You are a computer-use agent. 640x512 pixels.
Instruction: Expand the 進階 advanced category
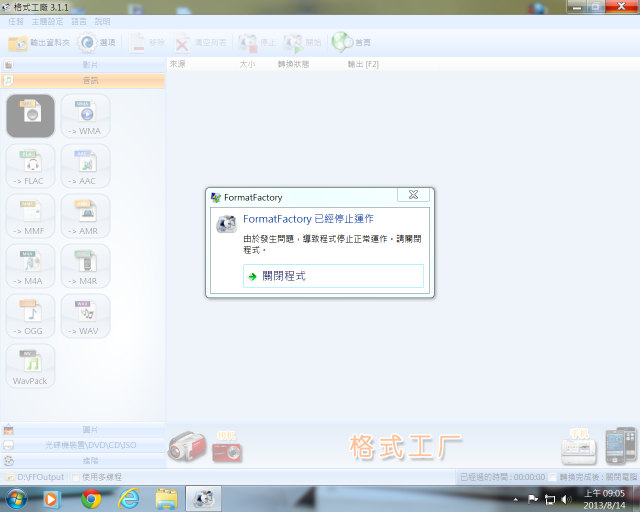pos(83,461)
